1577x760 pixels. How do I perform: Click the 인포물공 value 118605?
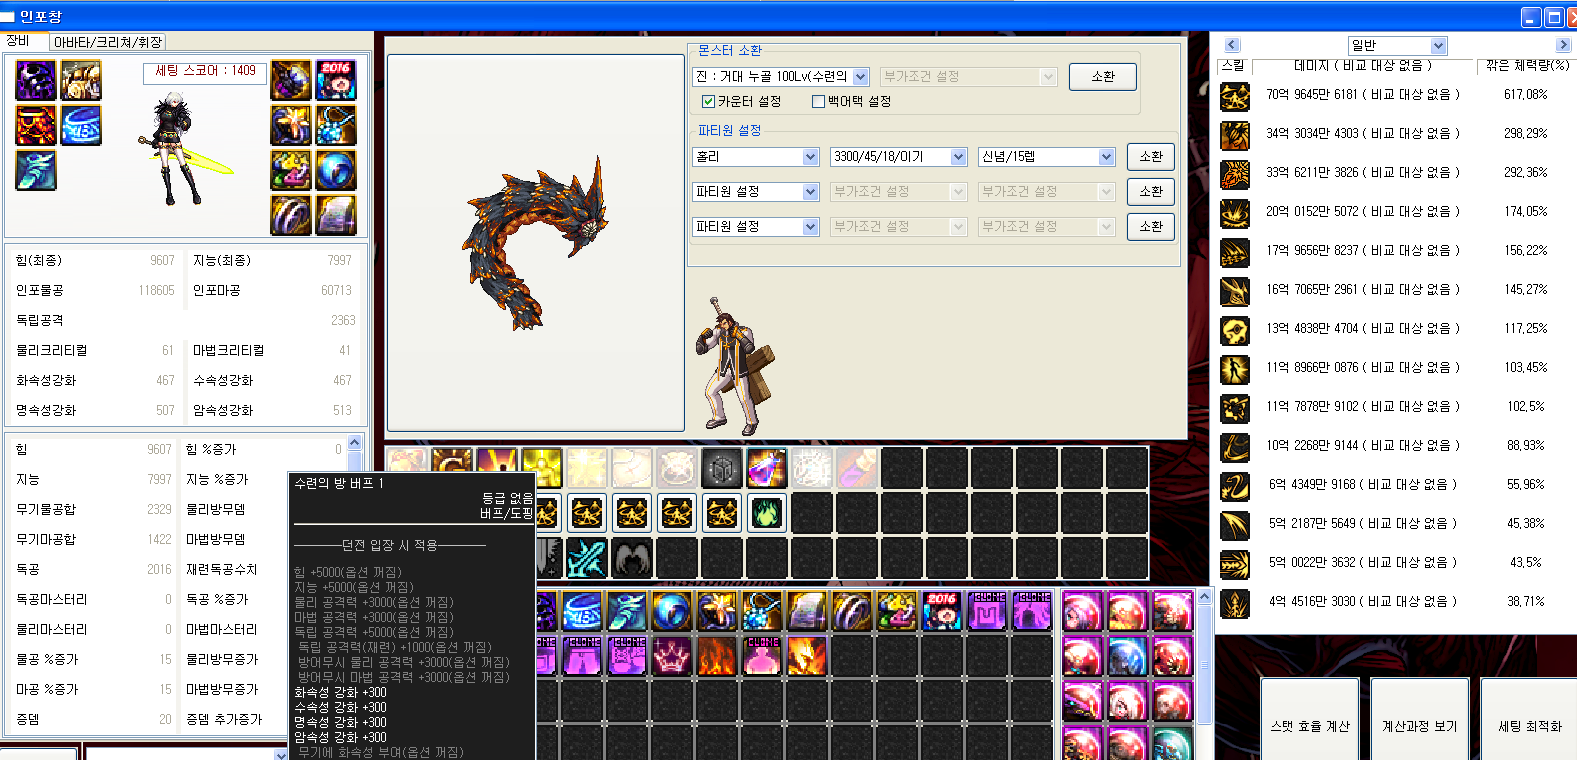[156, 291]
